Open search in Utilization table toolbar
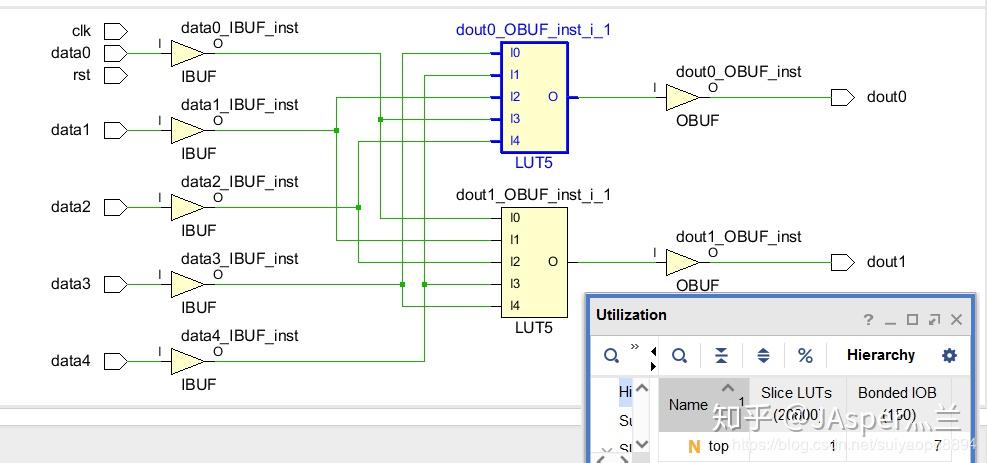The height and width of the screenshot is (463, 987). (679, 356)
